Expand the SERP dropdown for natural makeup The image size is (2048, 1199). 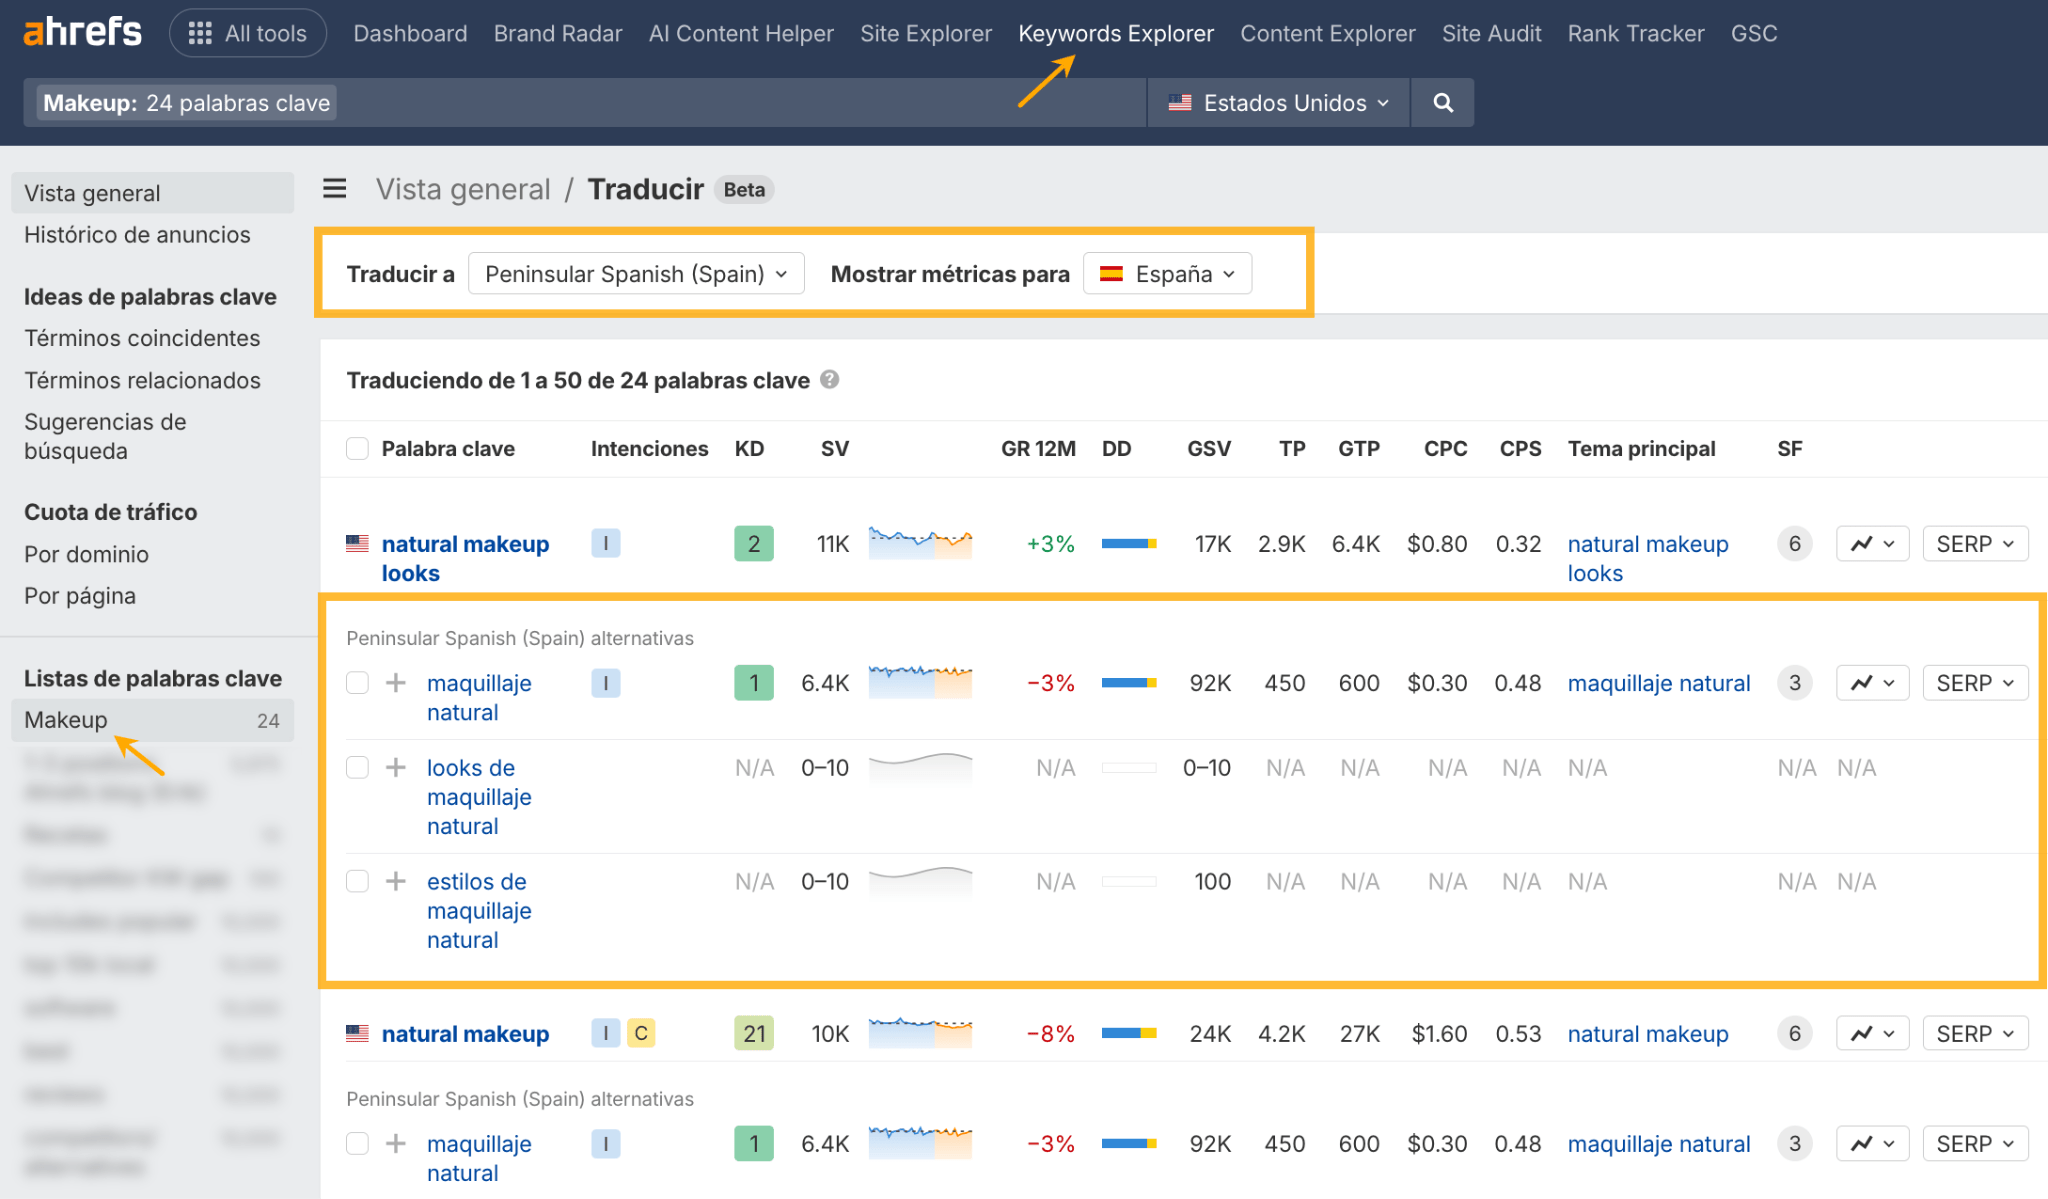pos(1974,1033)
